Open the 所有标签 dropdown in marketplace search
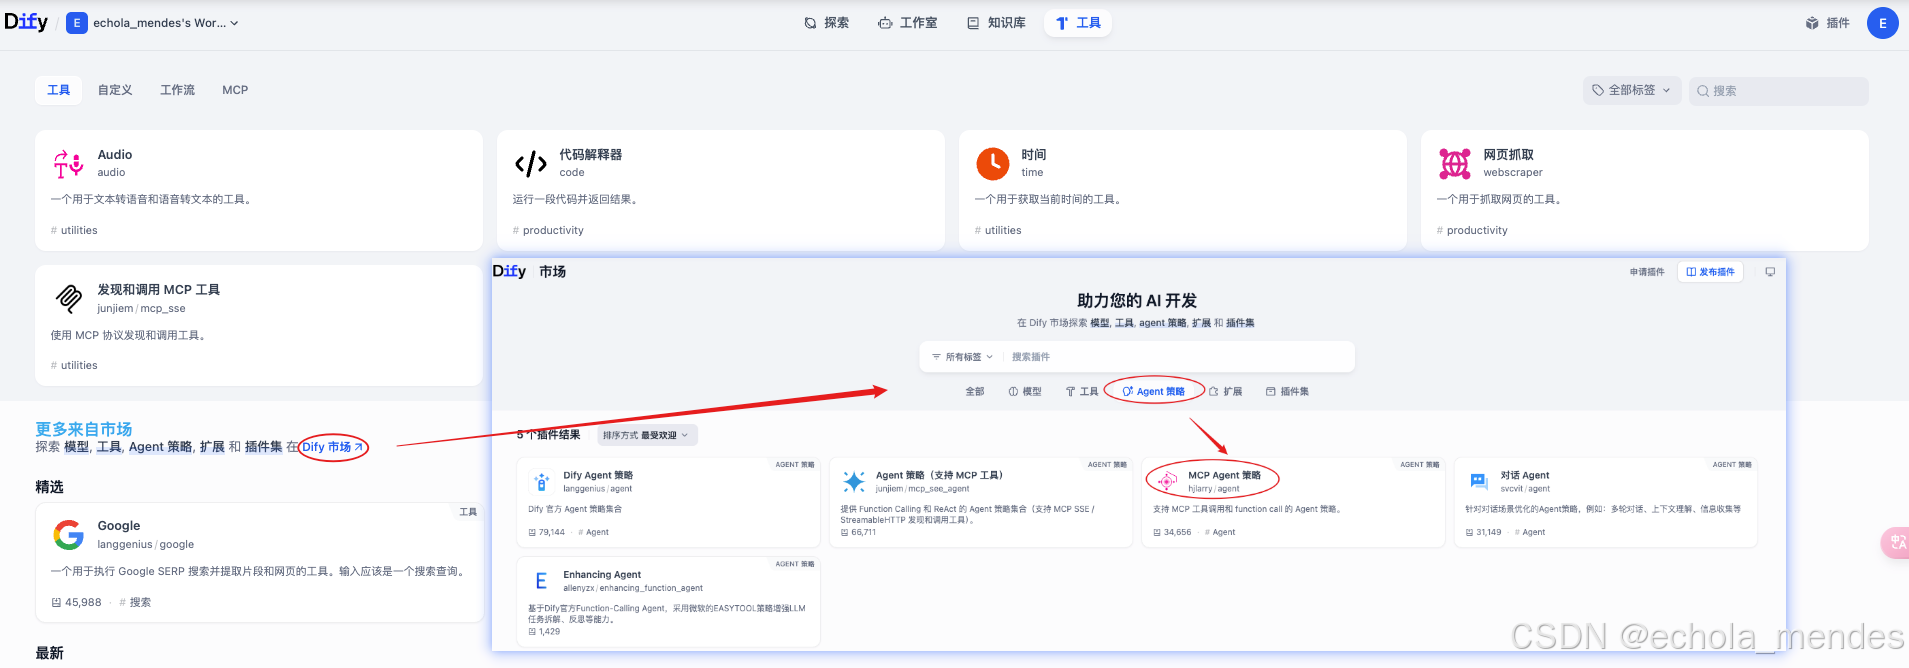 [x=962, y=357]
